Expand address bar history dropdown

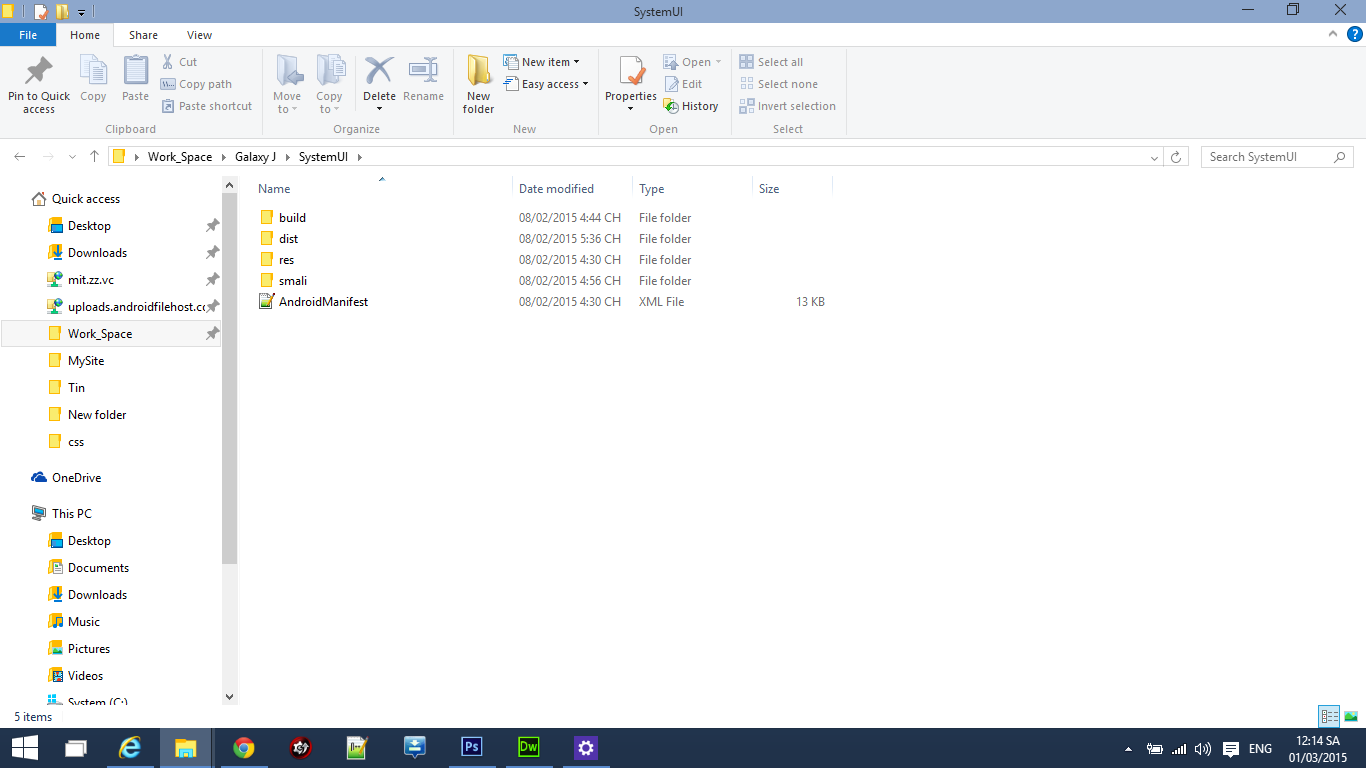click(x=1155, y=157)
